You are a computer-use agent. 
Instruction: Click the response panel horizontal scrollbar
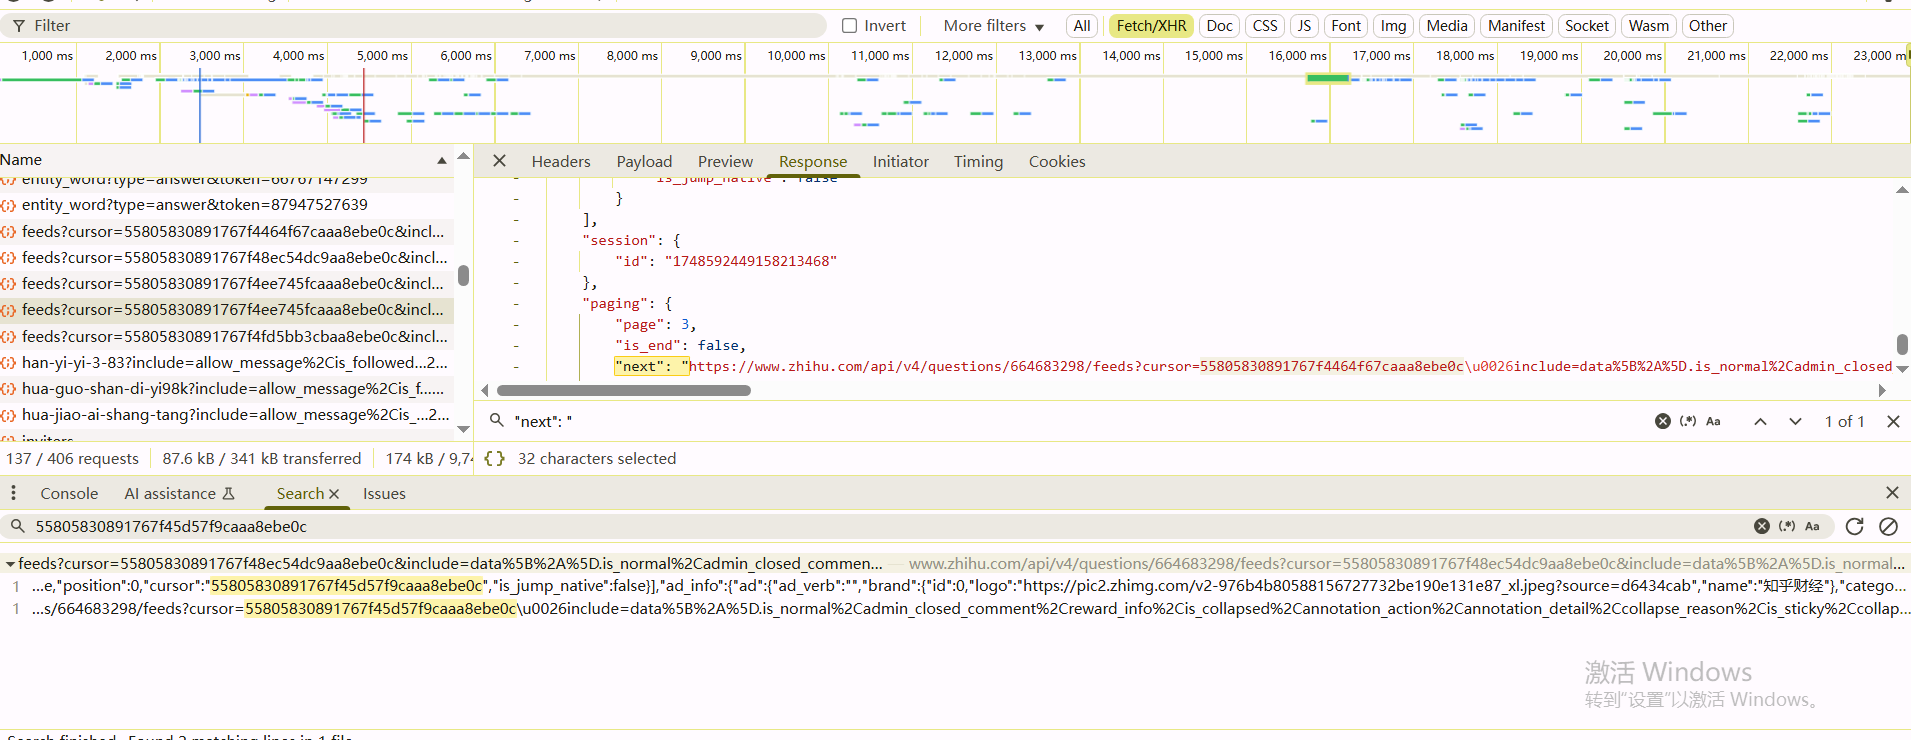623,390
